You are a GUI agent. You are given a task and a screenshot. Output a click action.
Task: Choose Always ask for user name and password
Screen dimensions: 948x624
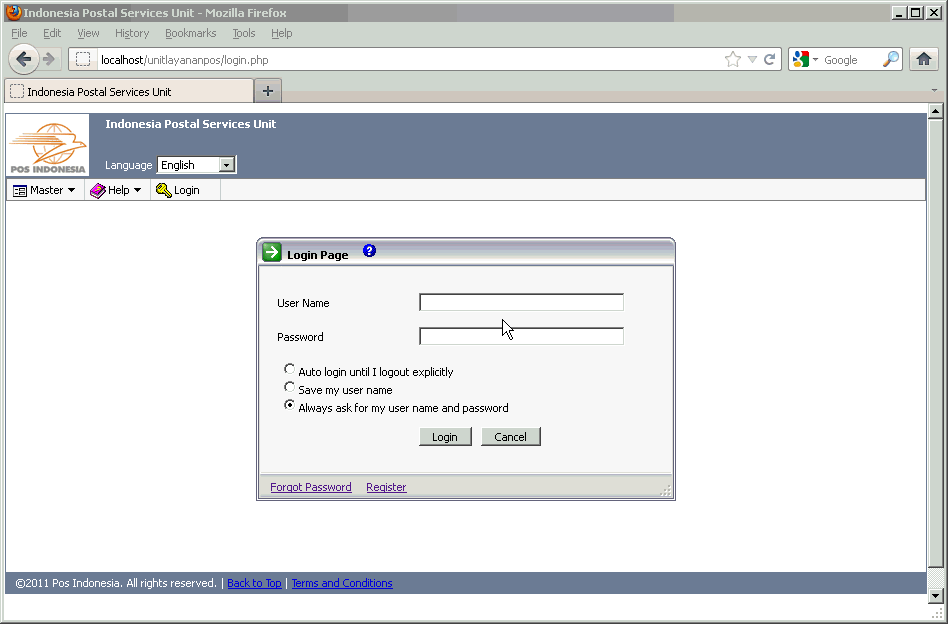(290, 405)
